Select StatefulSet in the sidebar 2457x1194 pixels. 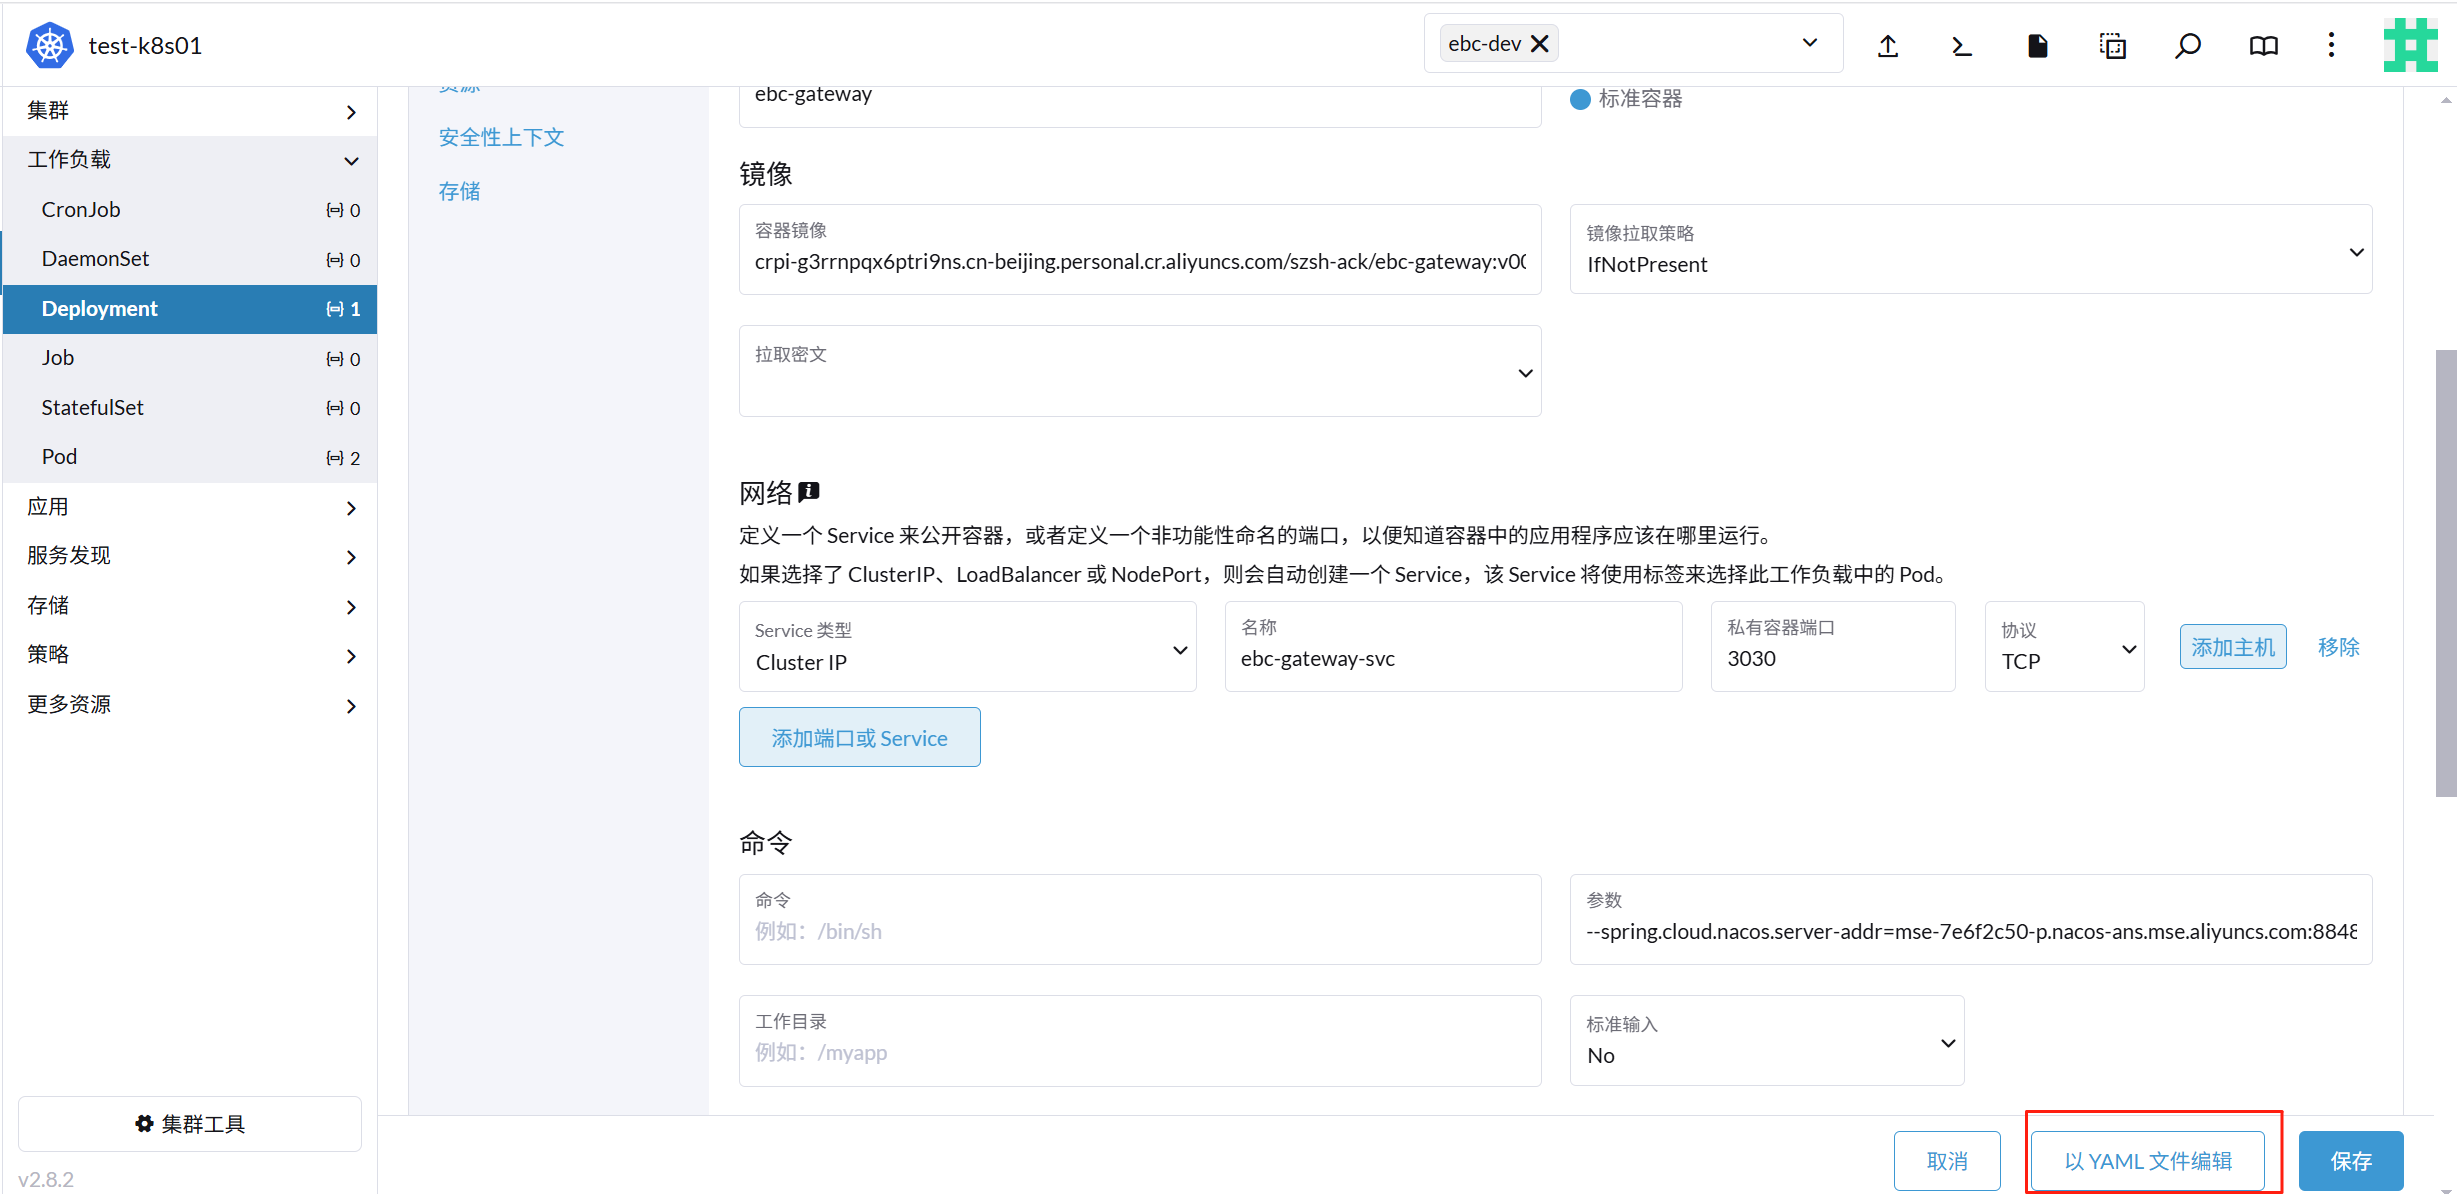coord(92,407)
